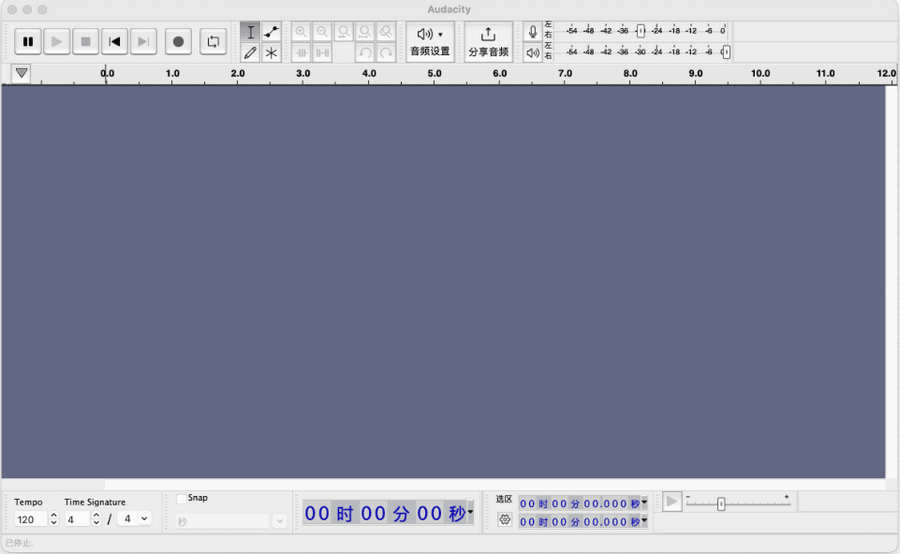Click the selection settings gear icon
The height and width of the screenshot is (554, 900).
505,520
